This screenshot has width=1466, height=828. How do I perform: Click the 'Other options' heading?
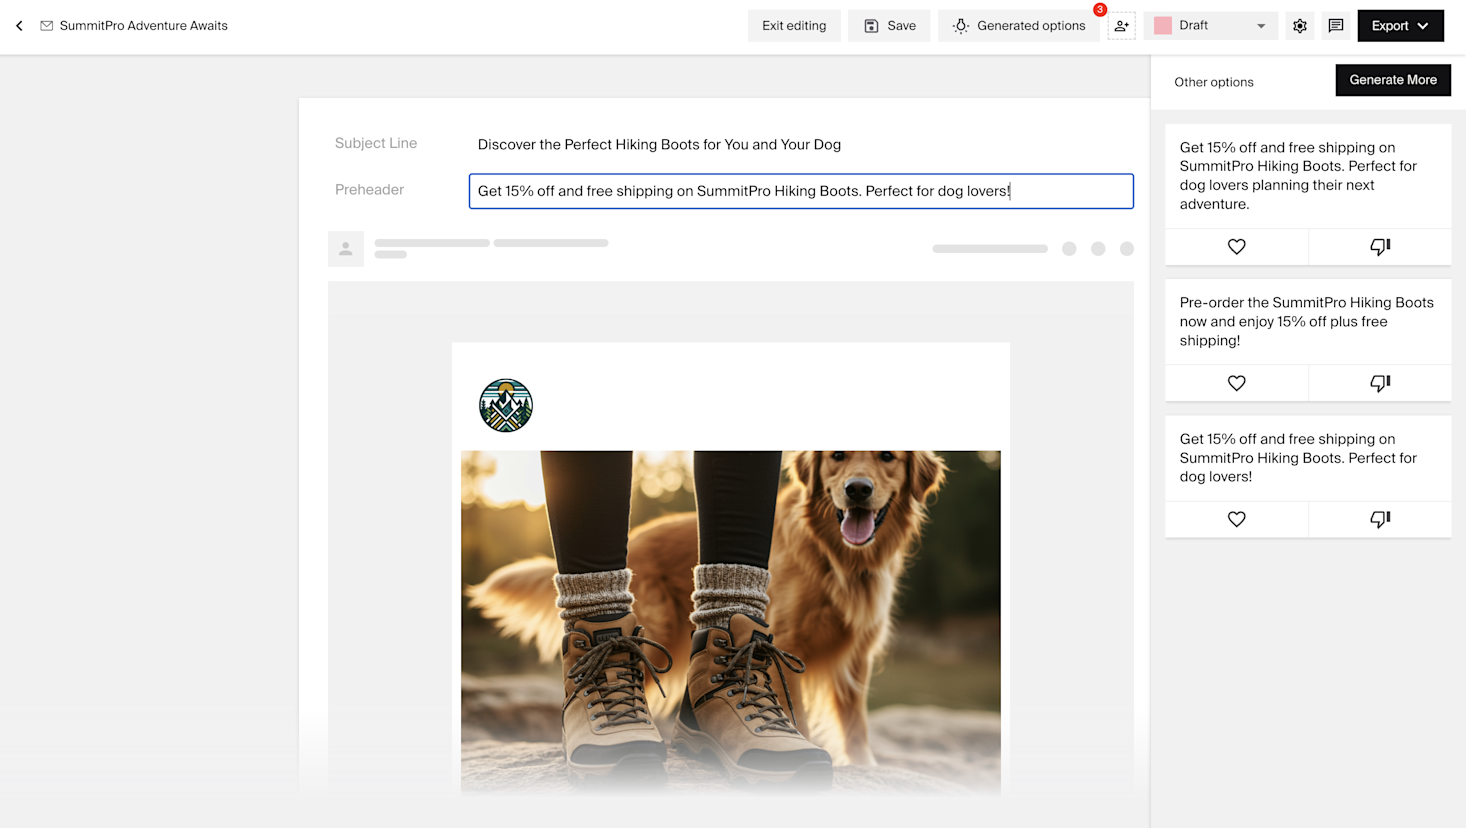[1214, 82]
